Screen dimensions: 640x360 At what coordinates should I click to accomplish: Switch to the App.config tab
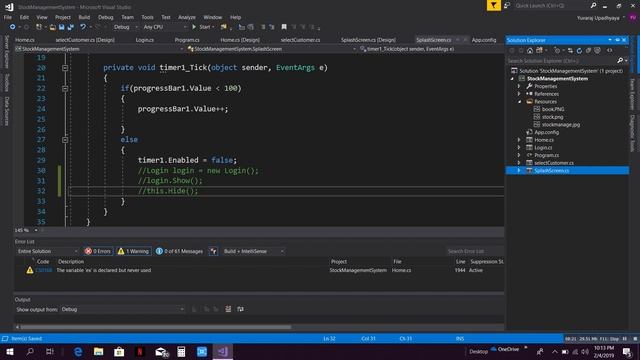pos(484,40)
